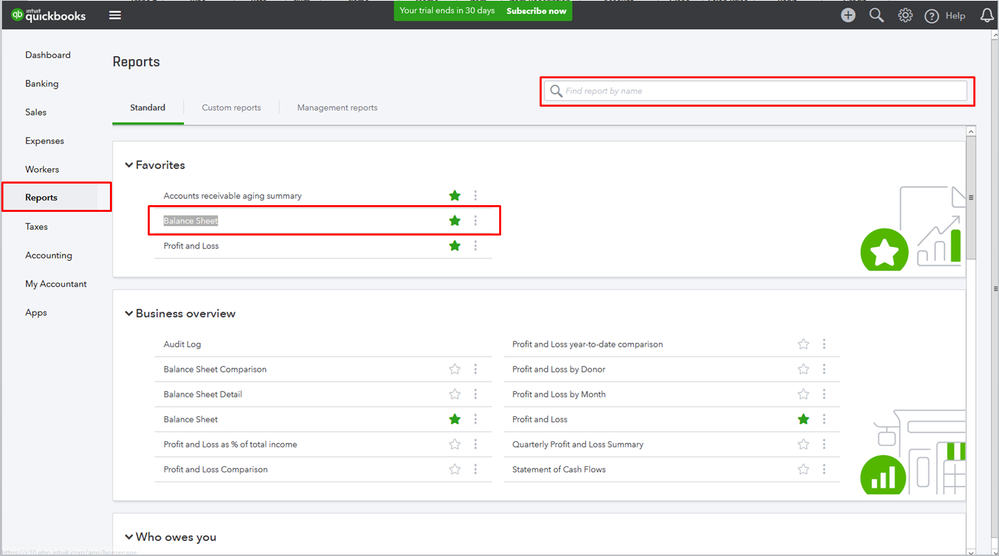Open the Settings gear menu
This screenshot has height=556, width=999.
tap(905, 15)
